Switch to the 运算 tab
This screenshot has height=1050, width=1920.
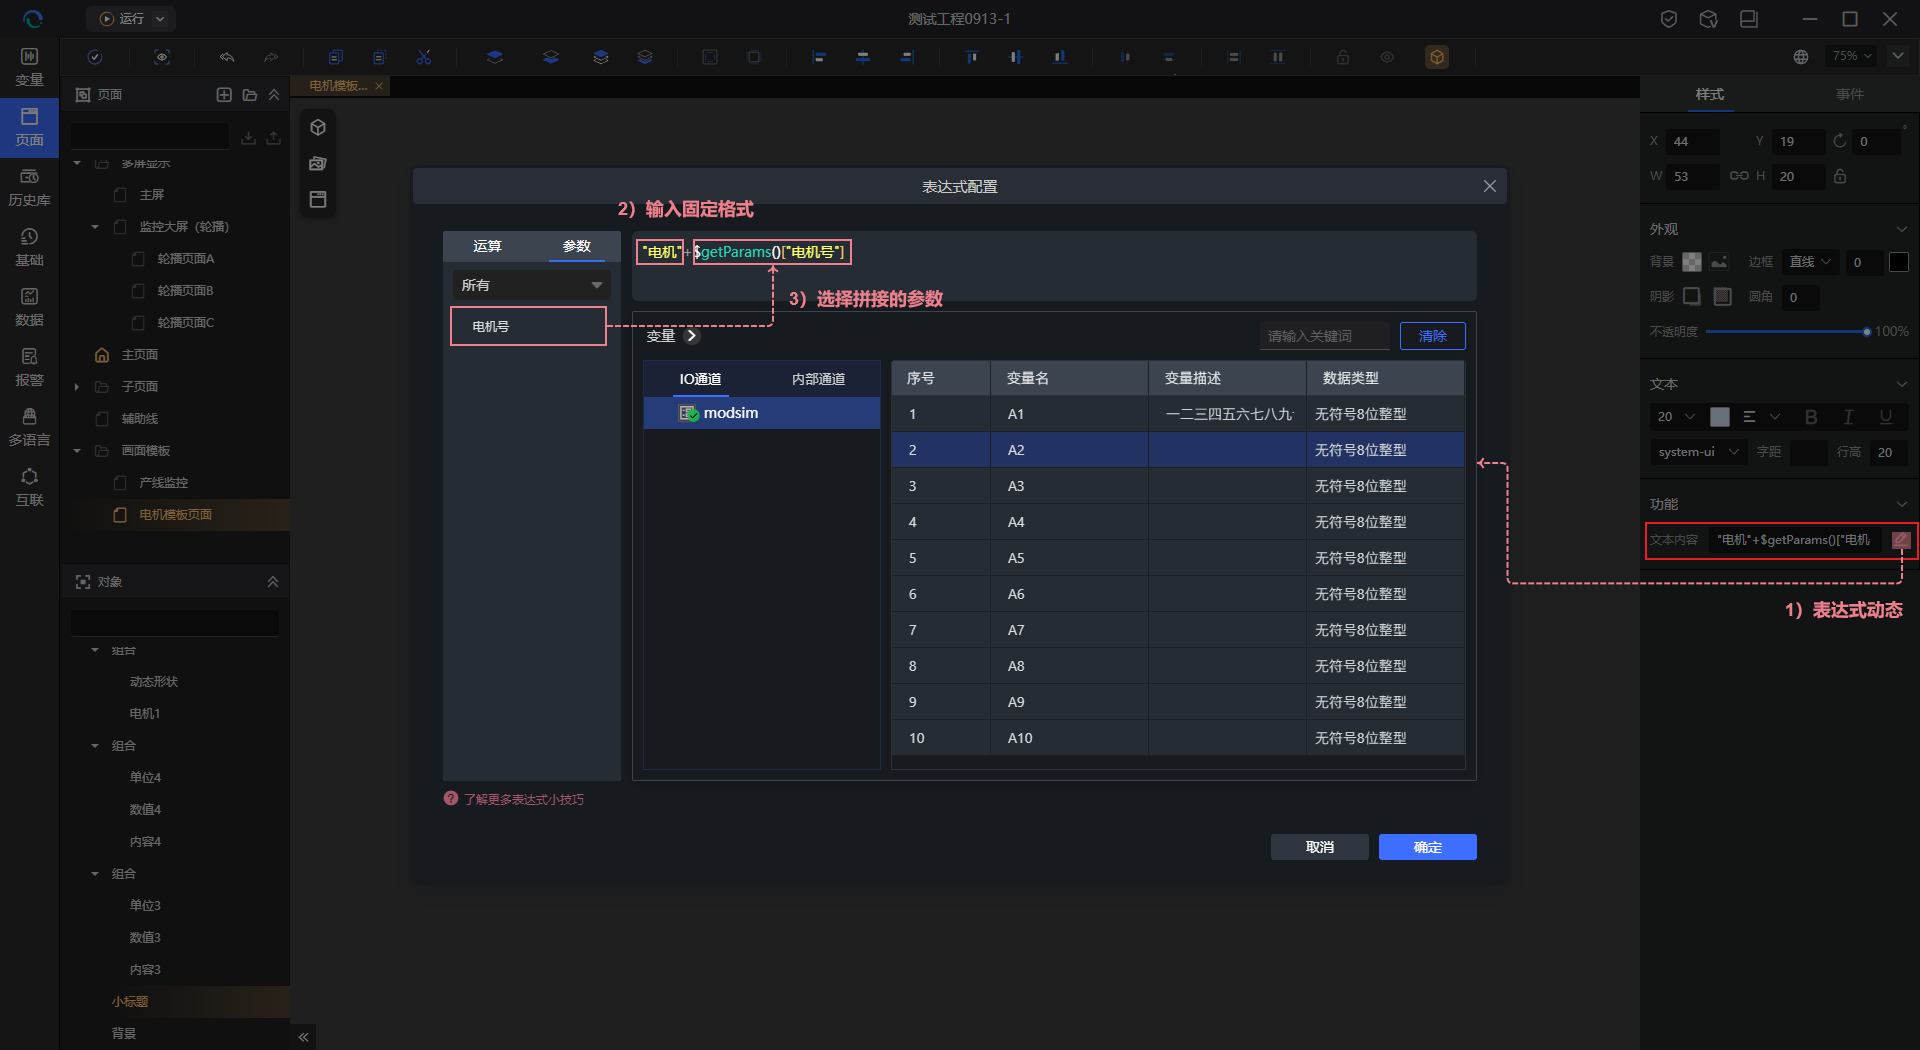point(487,246)
